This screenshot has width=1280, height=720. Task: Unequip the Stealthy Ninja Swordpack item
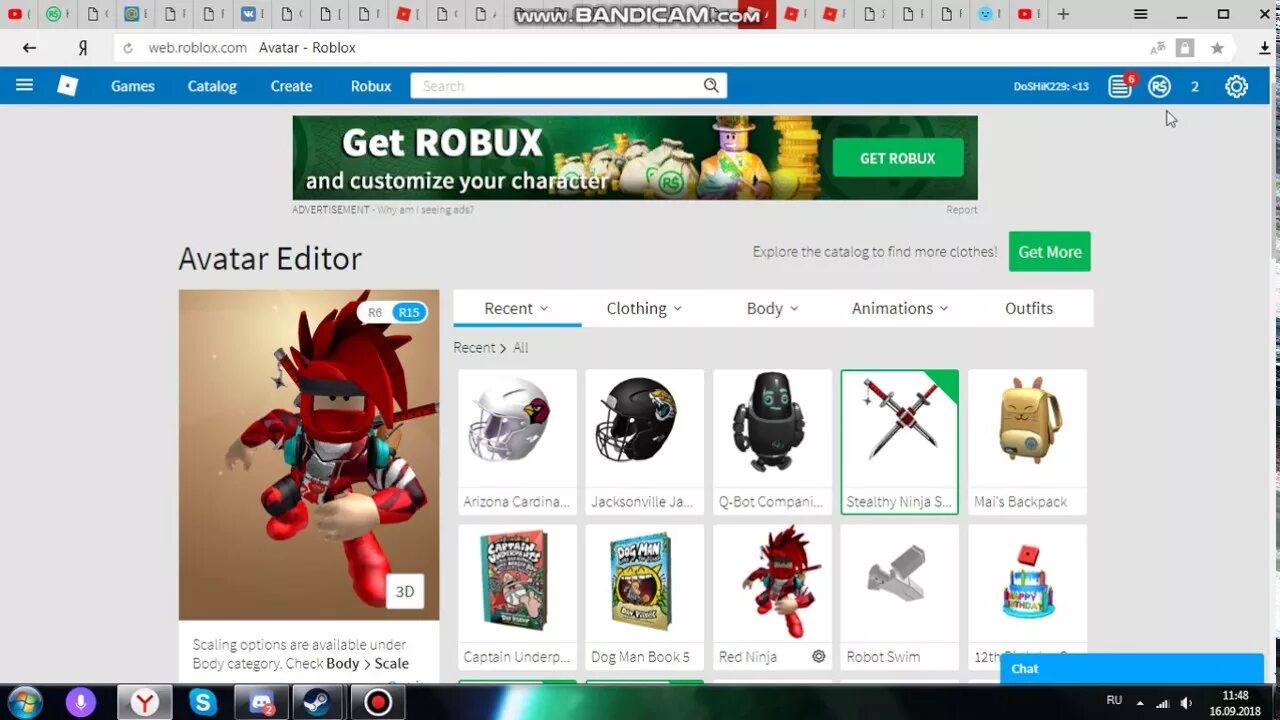(899, 442)
